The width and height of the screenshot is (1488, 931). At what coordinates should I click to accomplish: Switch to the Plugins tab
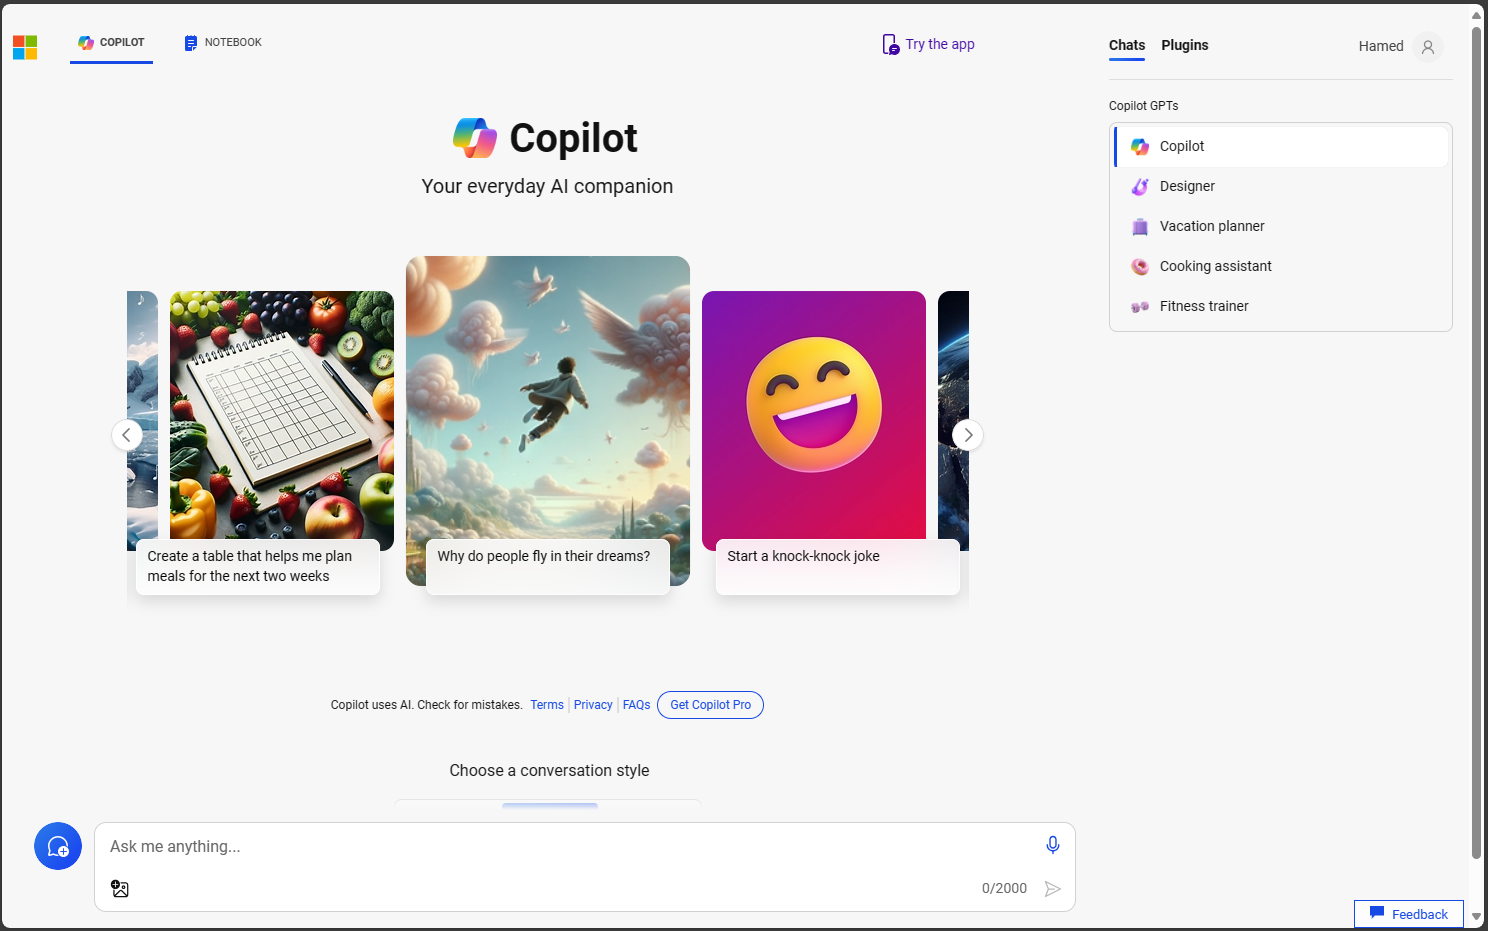[1185, 45]
